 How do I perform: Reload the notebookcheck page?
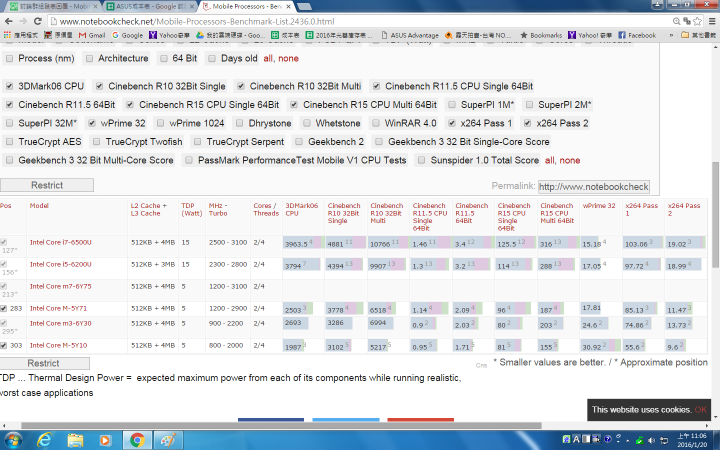(38, 21)
